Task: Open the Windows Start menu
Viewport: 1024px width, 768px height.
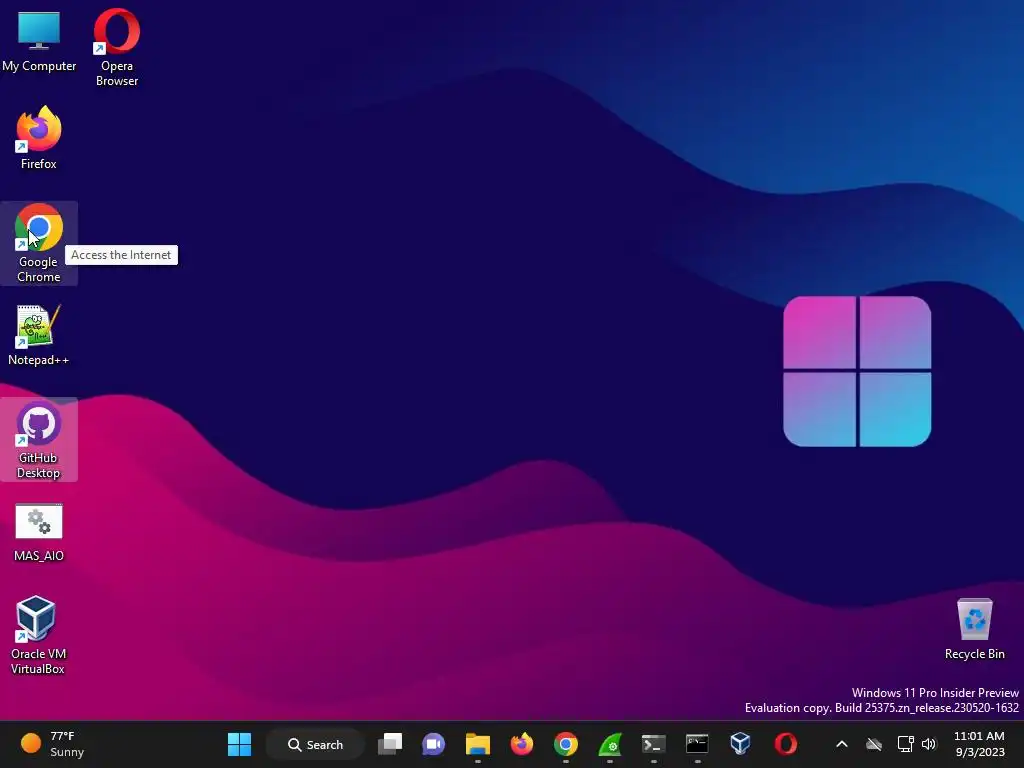Action: pos(239,744)
